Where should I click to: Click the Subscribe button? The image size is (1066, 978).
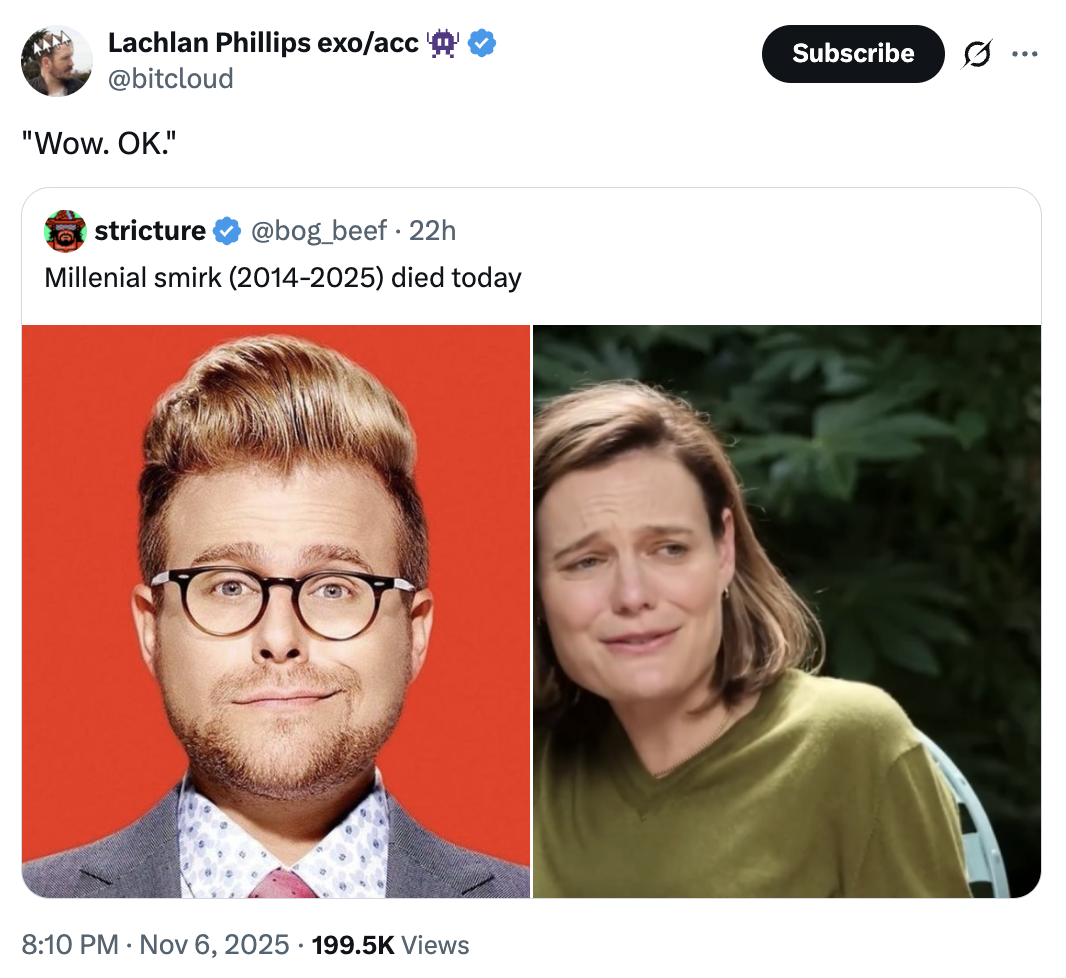(852, 54)
